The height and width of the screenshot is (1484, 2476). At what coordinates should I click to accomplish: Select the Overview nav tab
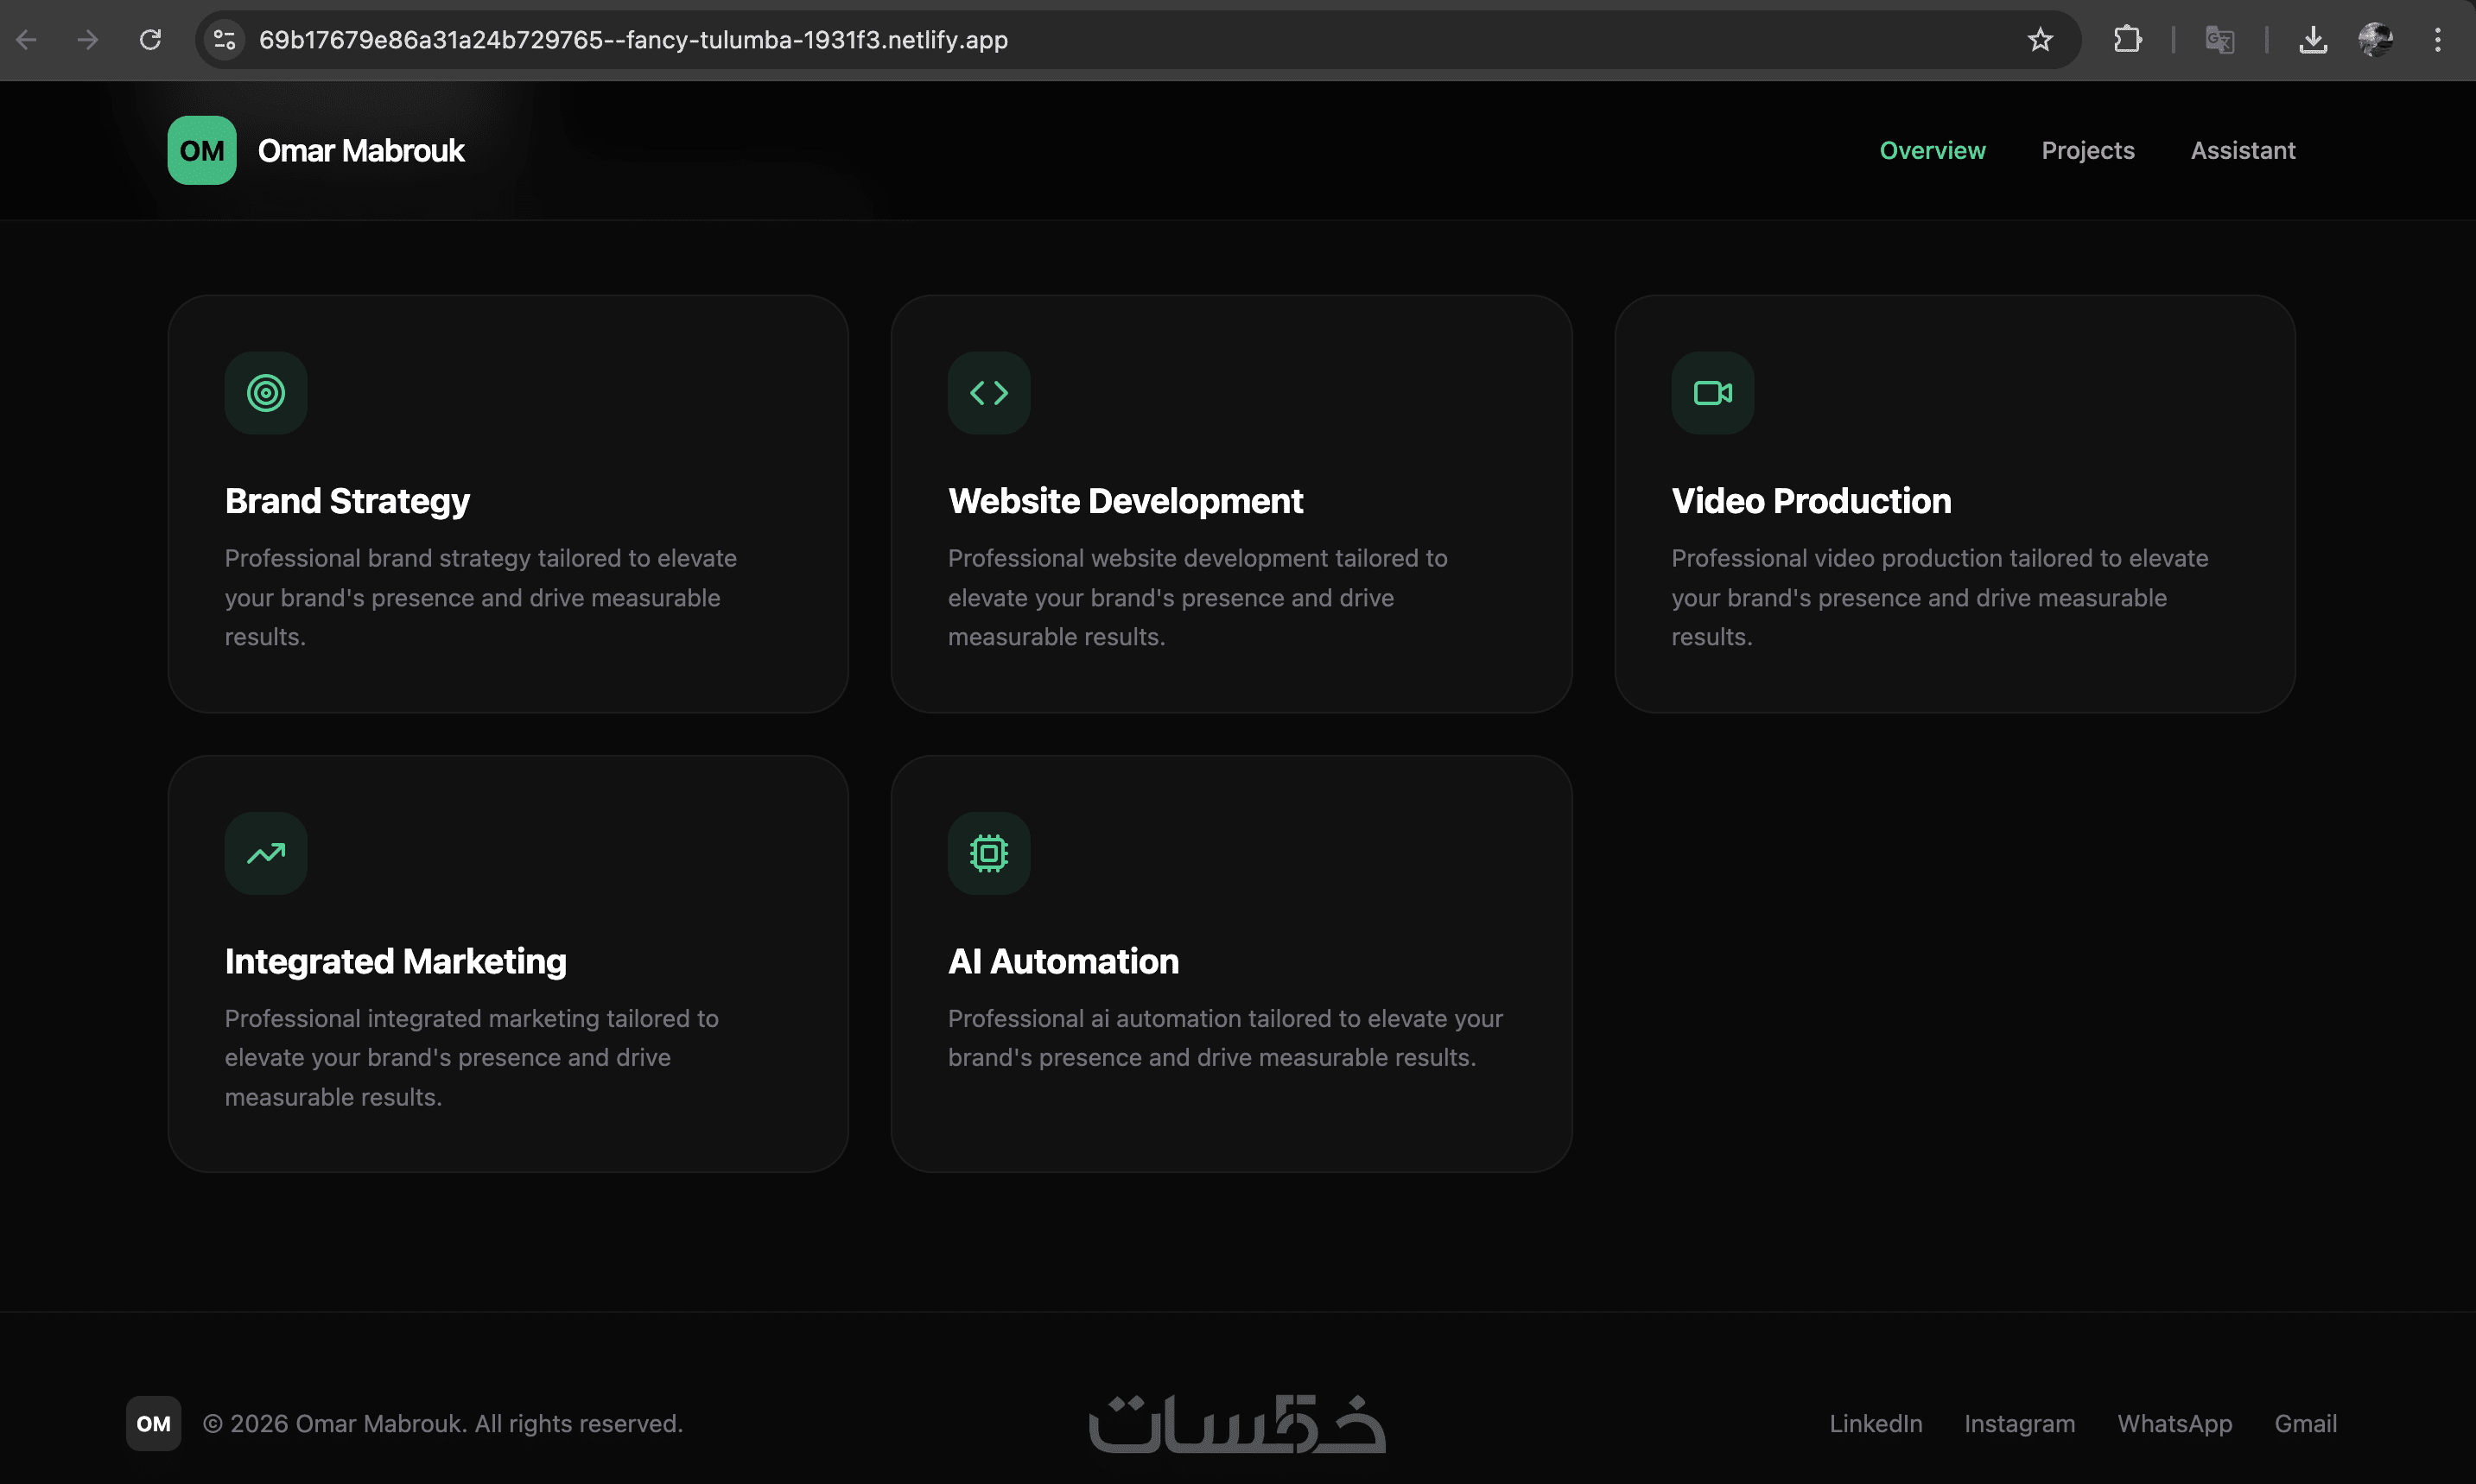coord(1932,150)
